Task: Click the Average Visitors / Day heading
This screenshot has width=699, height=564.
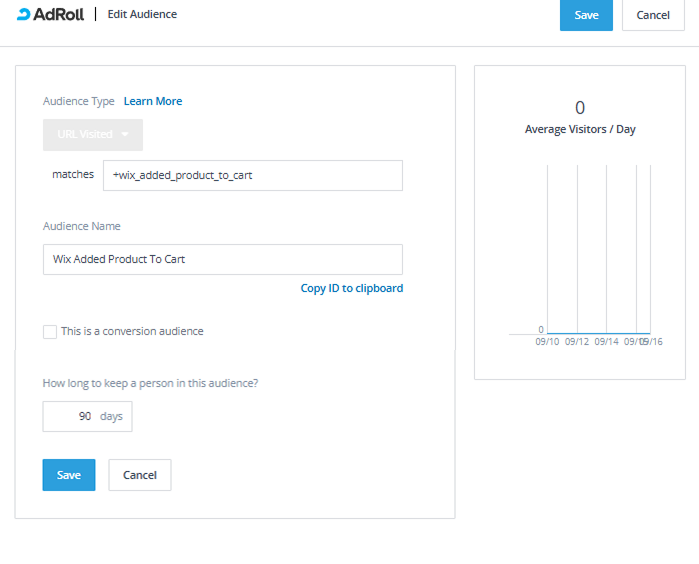Action: (x=580, y=129)
